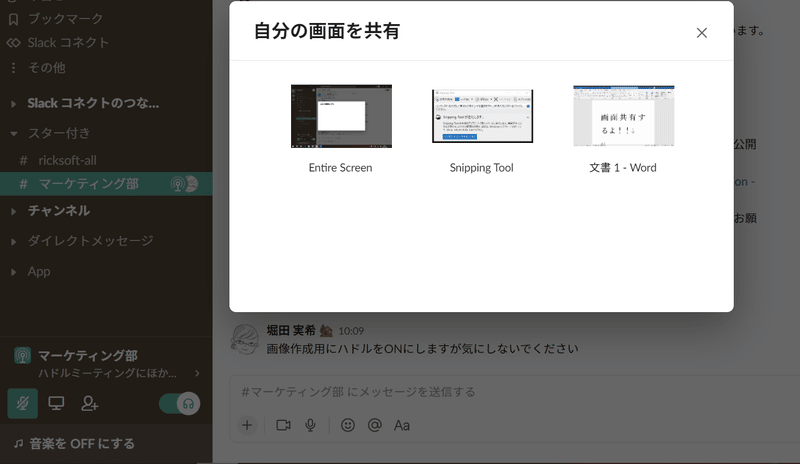
Task: Click the ハドルミーティングにほか... text
Action: coord(107,373)
